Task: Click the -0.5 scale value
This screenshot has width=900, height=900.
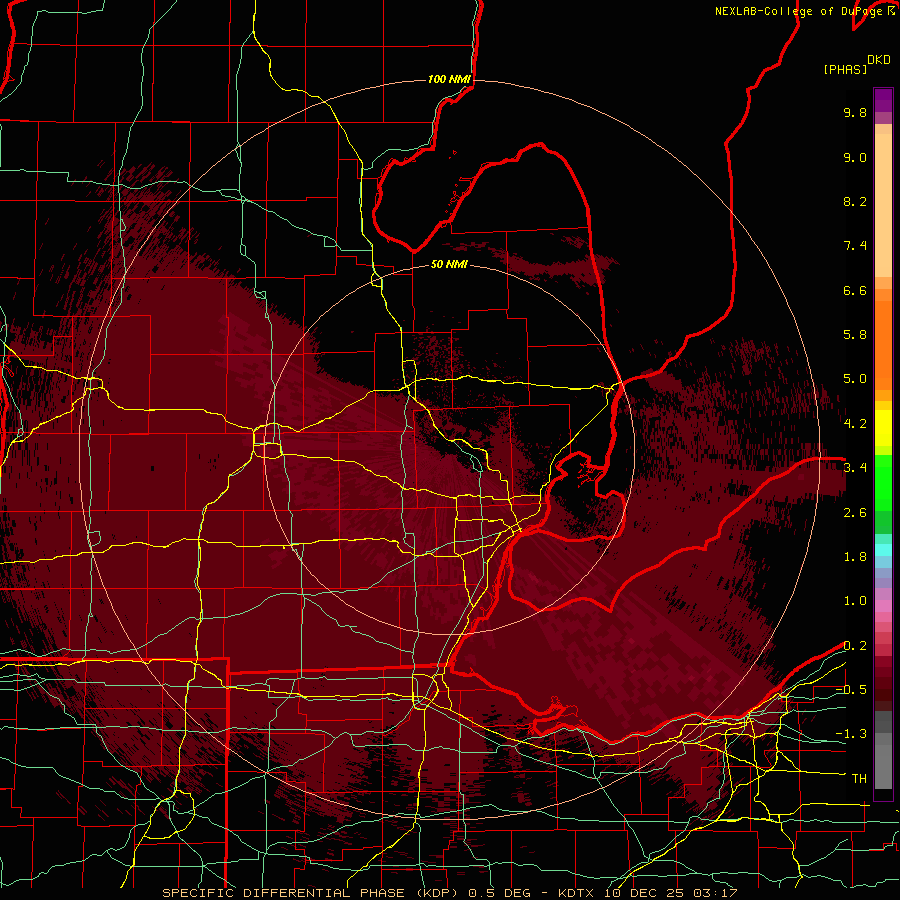Action: [851, 690]
